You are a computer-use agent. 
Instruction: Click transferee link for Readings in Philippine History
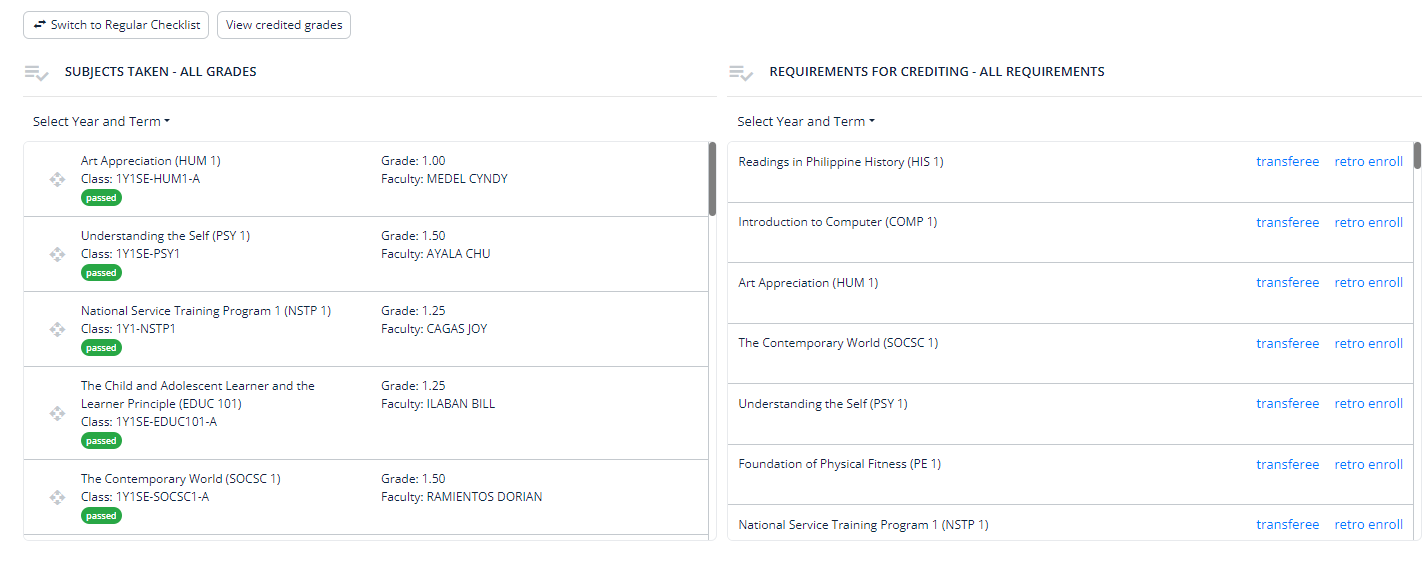pyautogui.click(x=1287, y=162)
